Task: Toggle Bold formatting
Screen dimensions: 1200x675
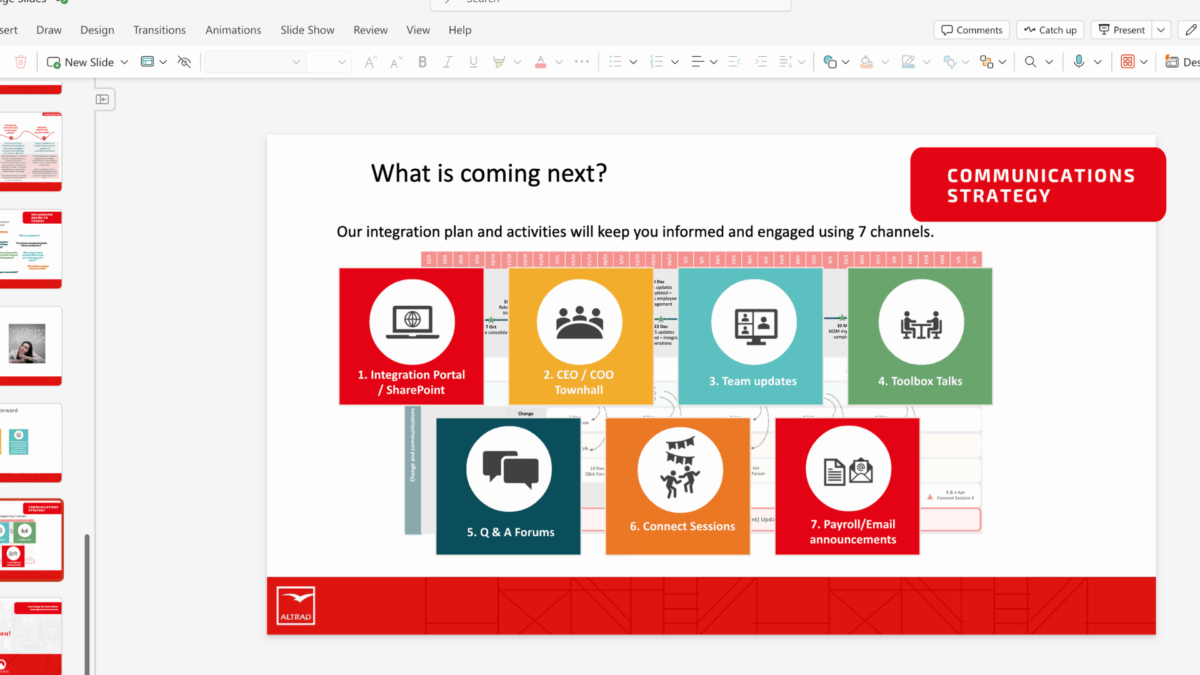Action: click(x=422, y=62)
